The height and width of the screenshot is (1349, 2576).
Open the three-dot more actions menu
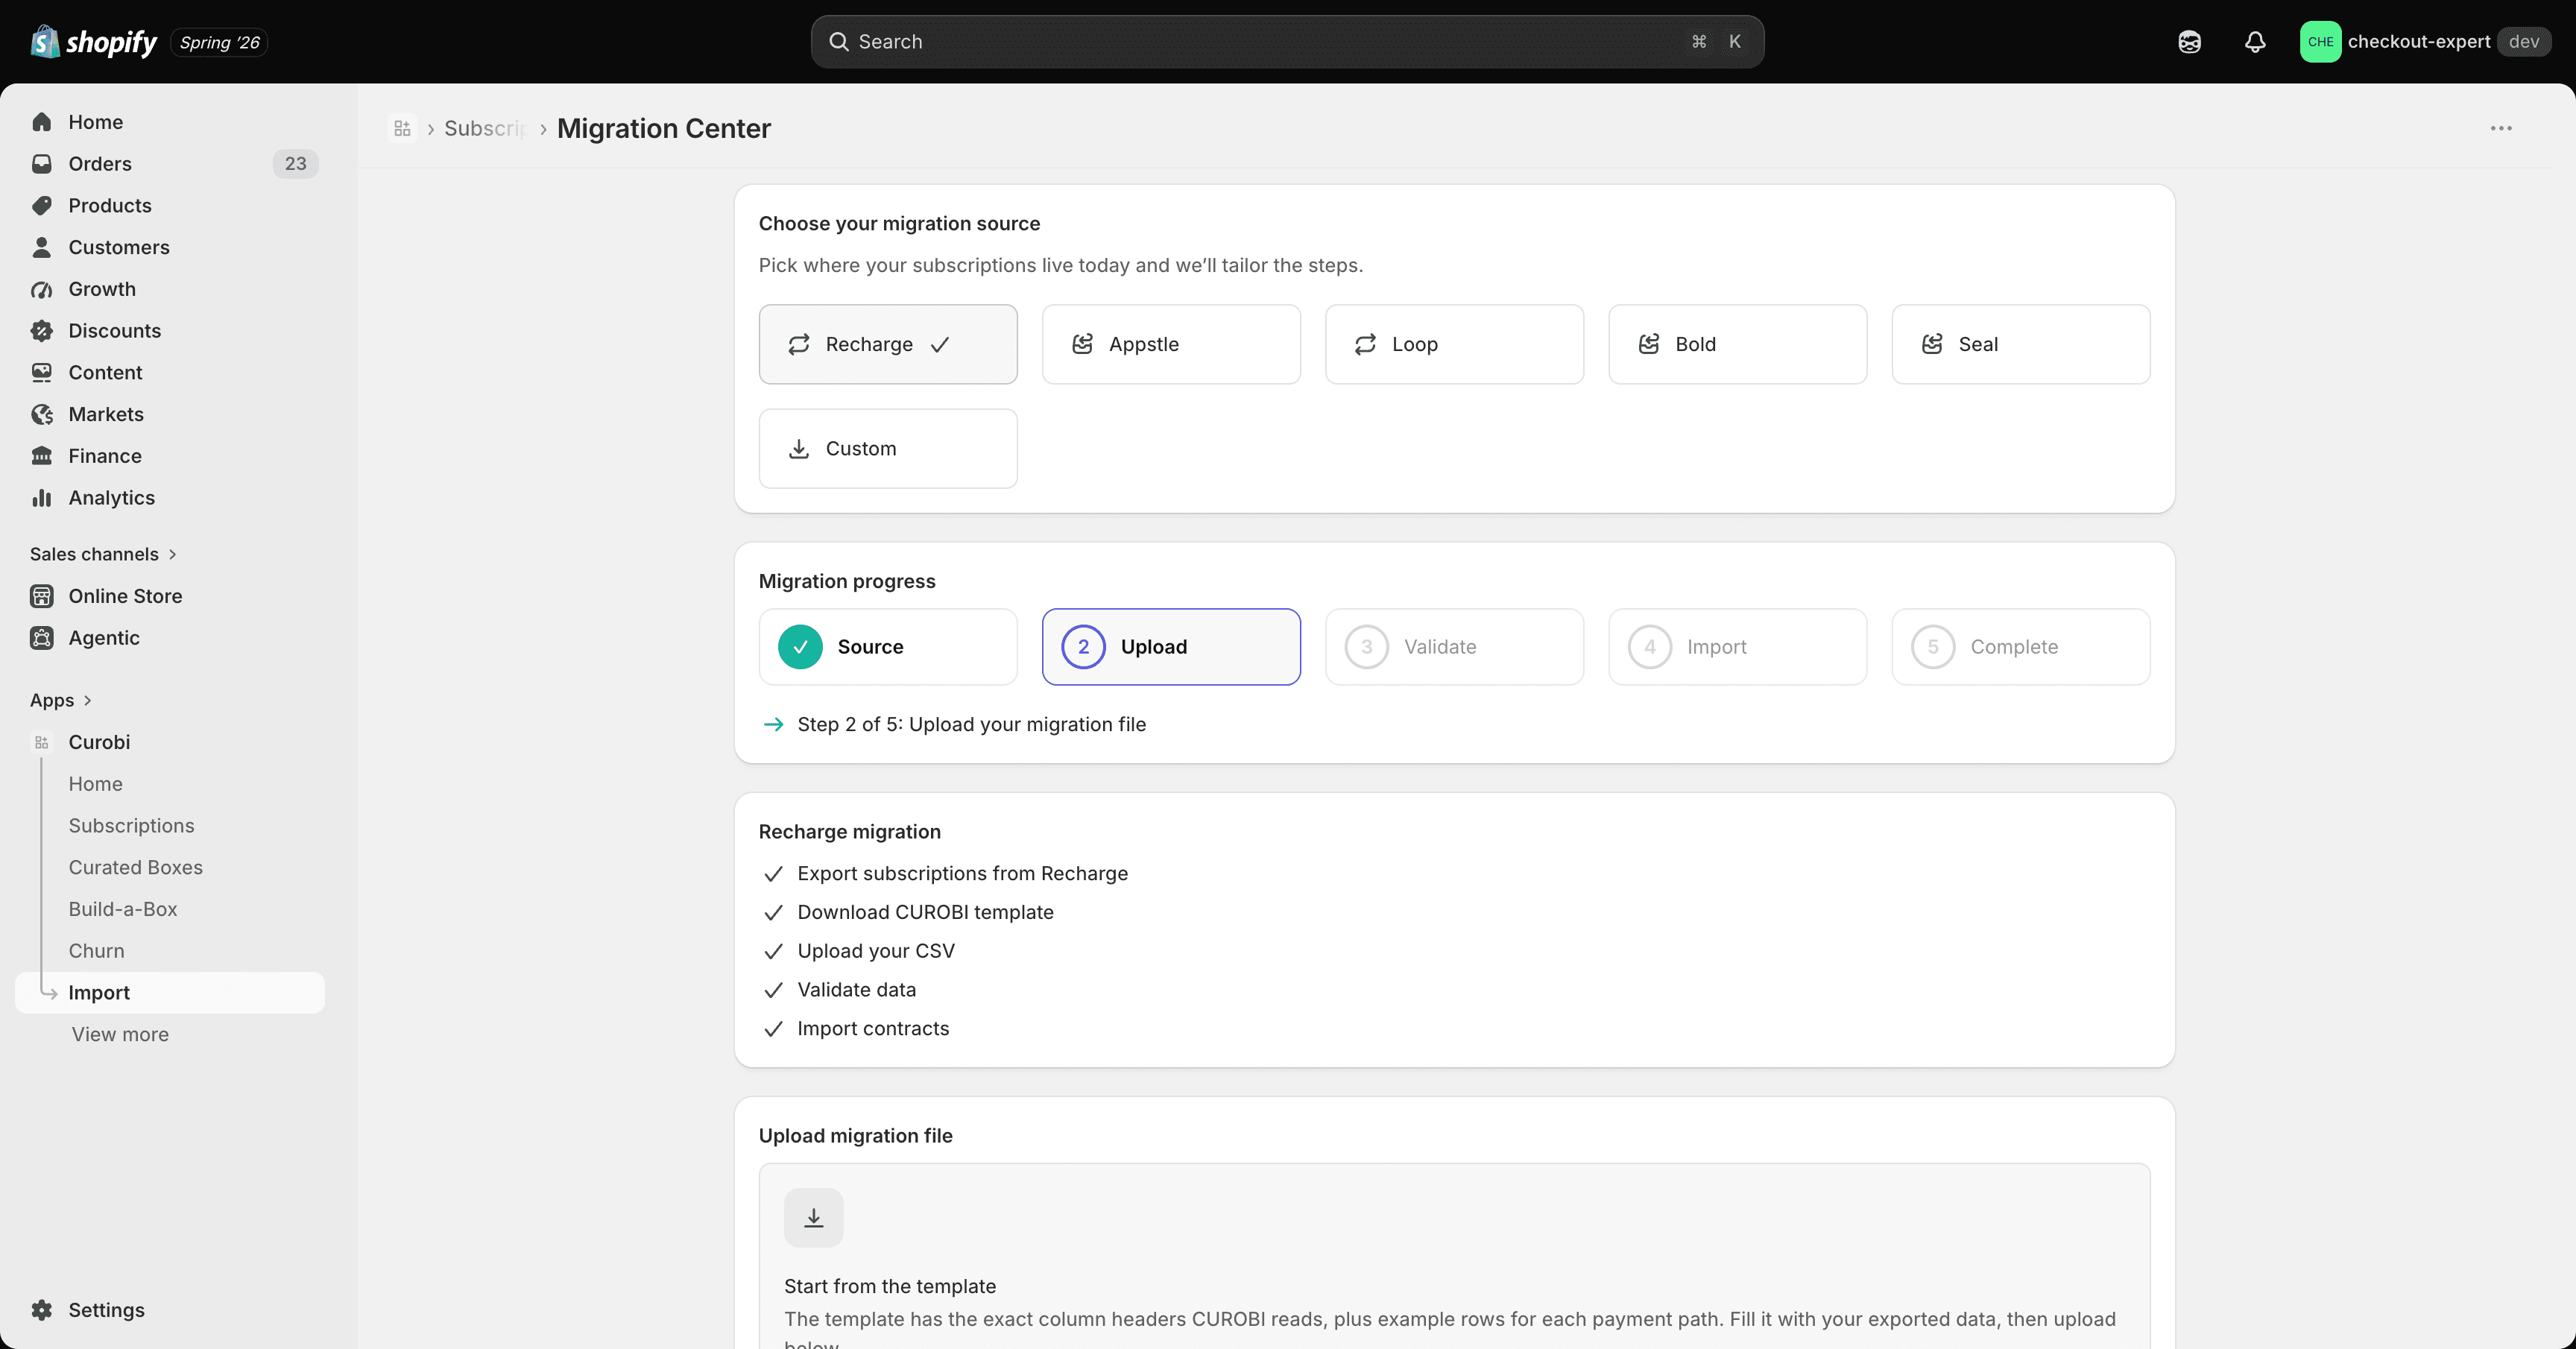(x=2501, y=128)
